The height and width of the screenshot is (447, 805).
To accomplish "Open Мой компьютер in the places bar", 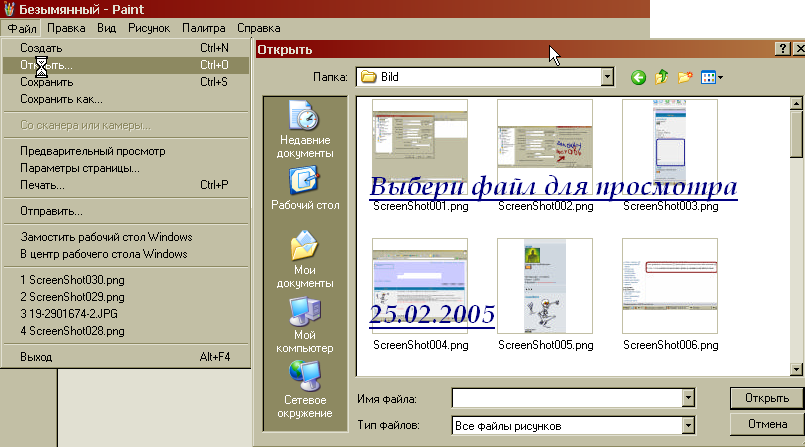I will (305, 325).
